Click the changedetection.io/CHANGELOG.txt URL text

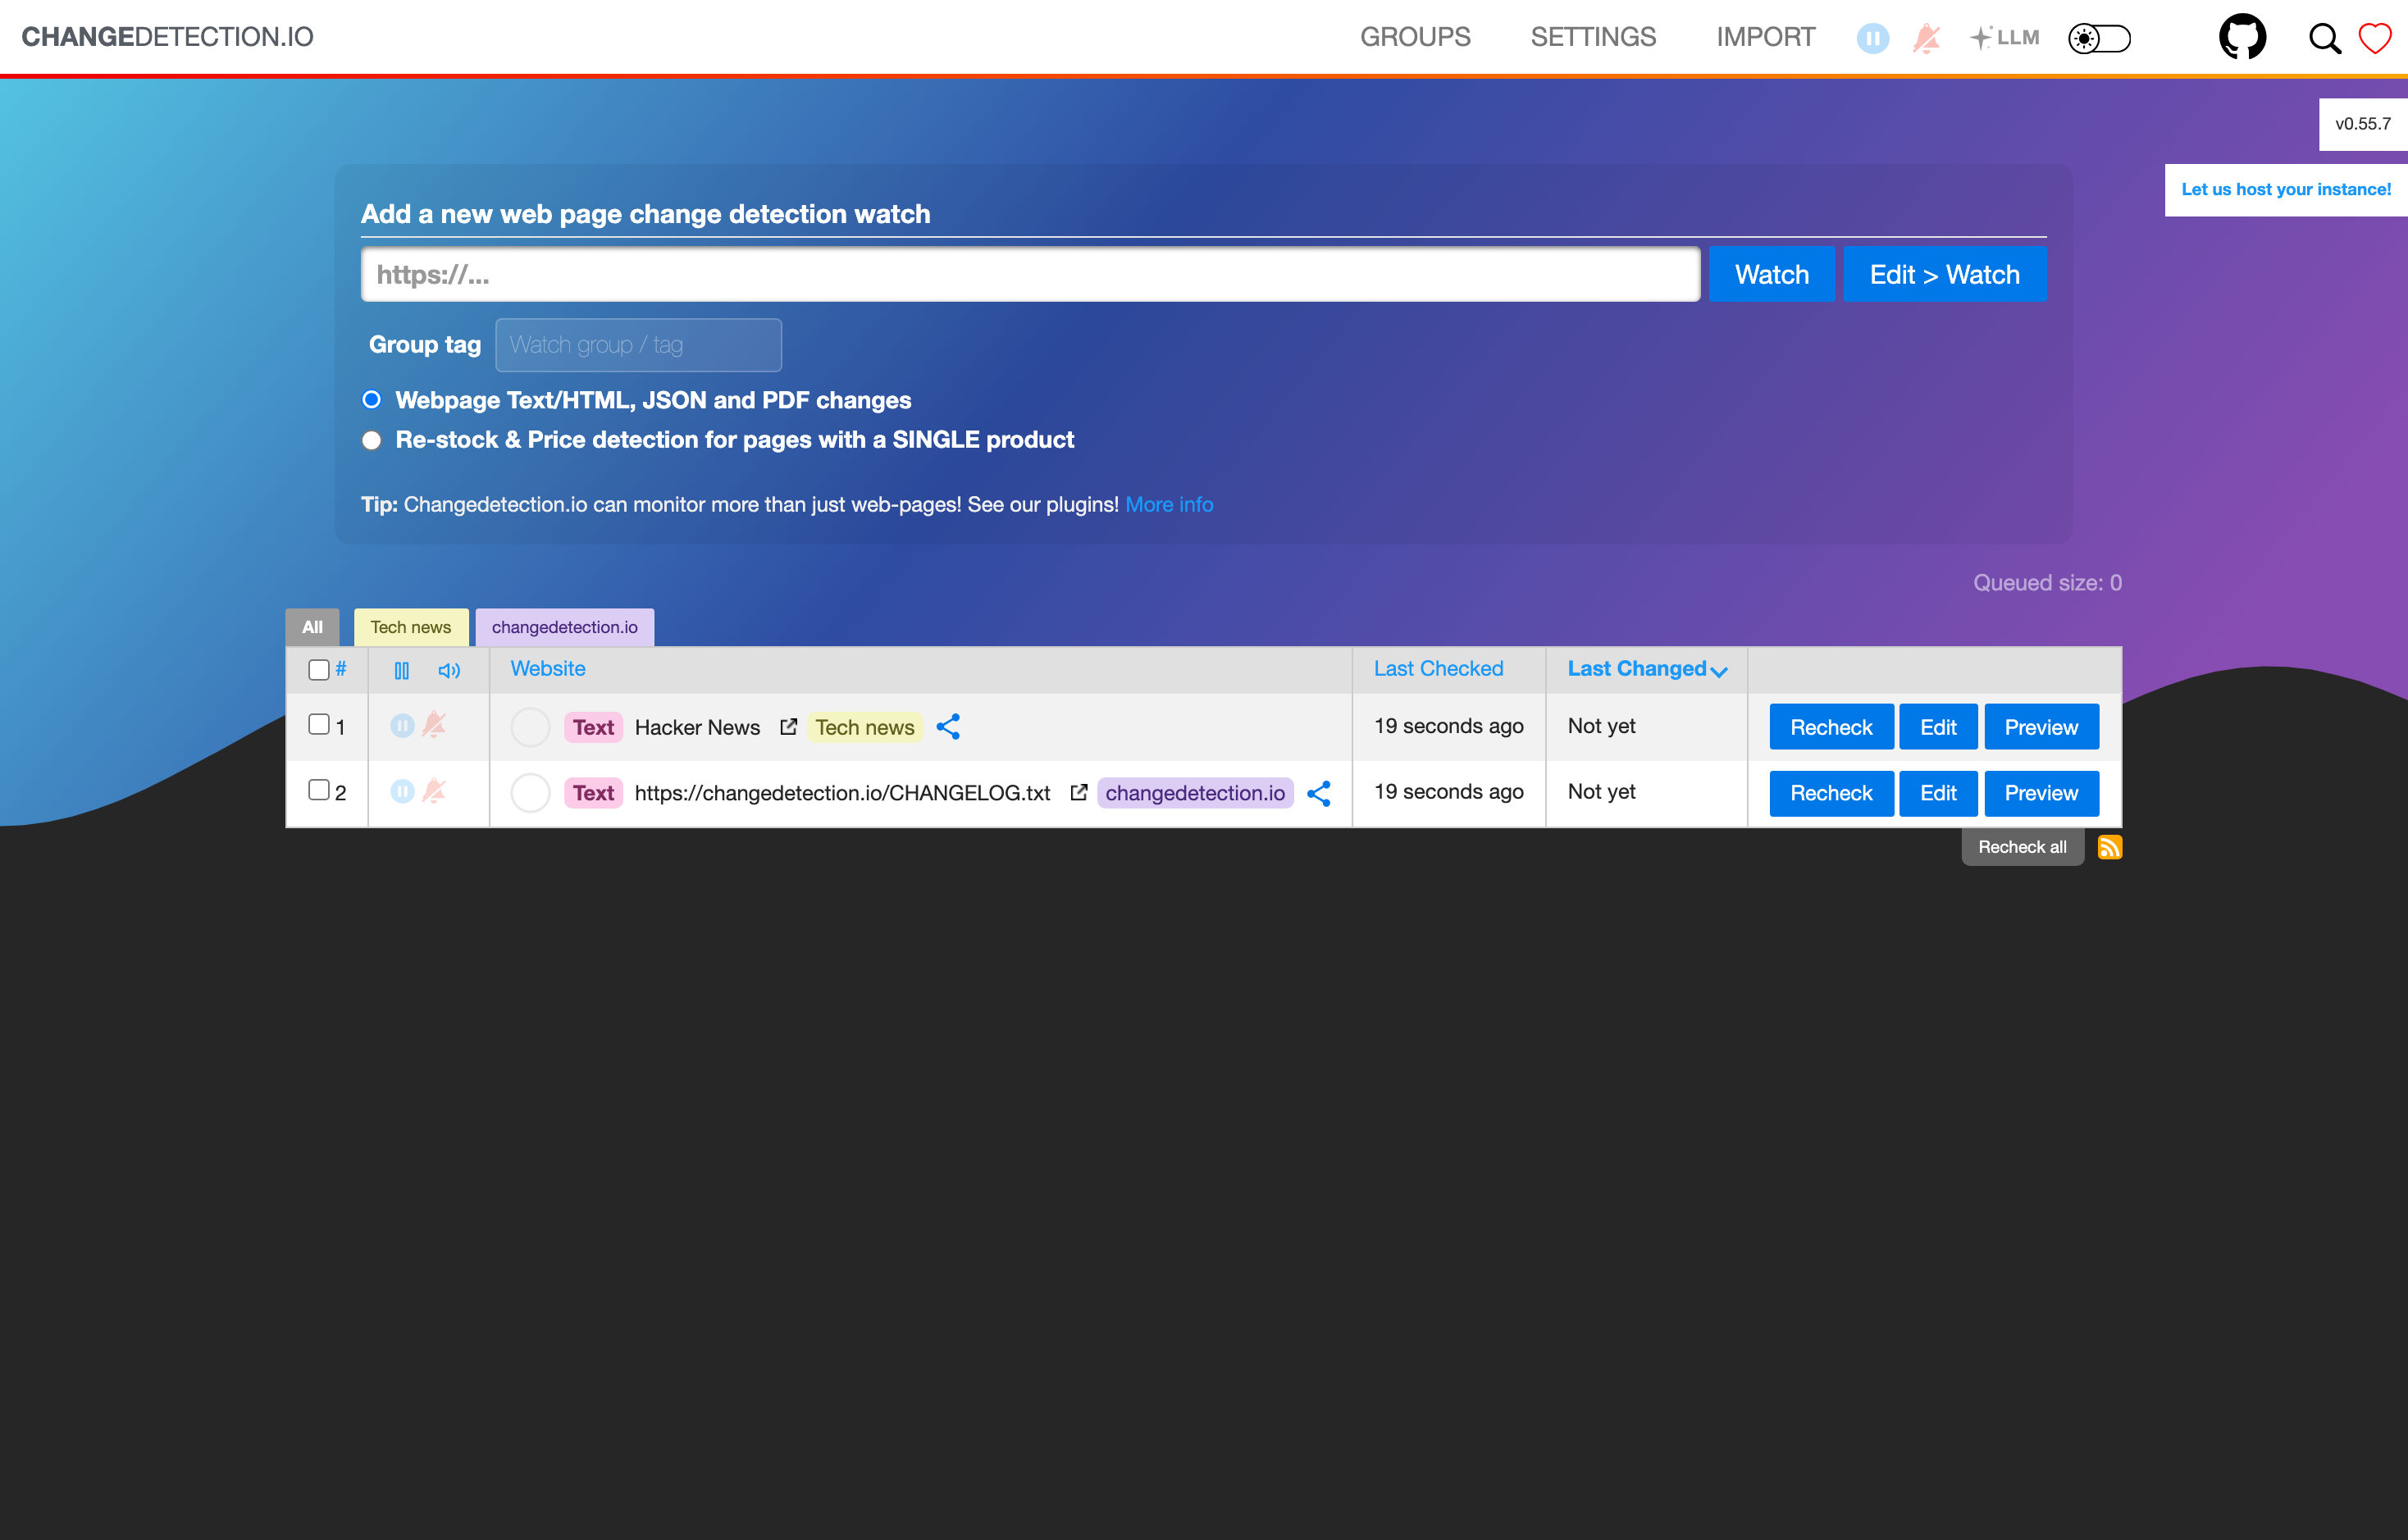pyautogui.click(x=842, y=793)
